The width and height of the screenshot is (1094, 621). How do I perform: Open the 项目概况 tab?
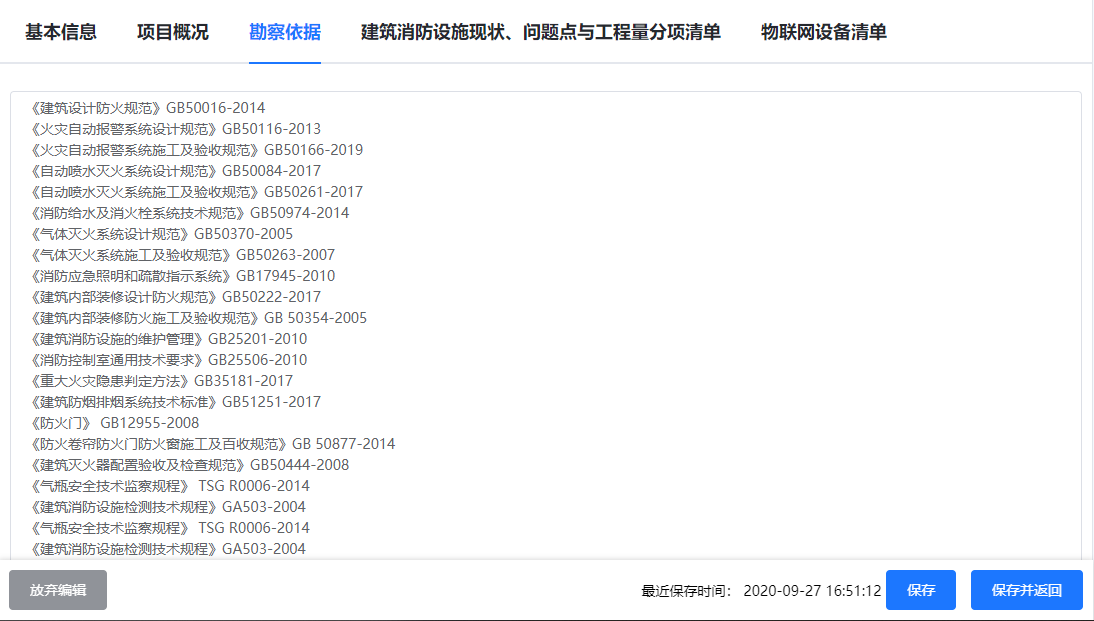(x=173, y=32)
